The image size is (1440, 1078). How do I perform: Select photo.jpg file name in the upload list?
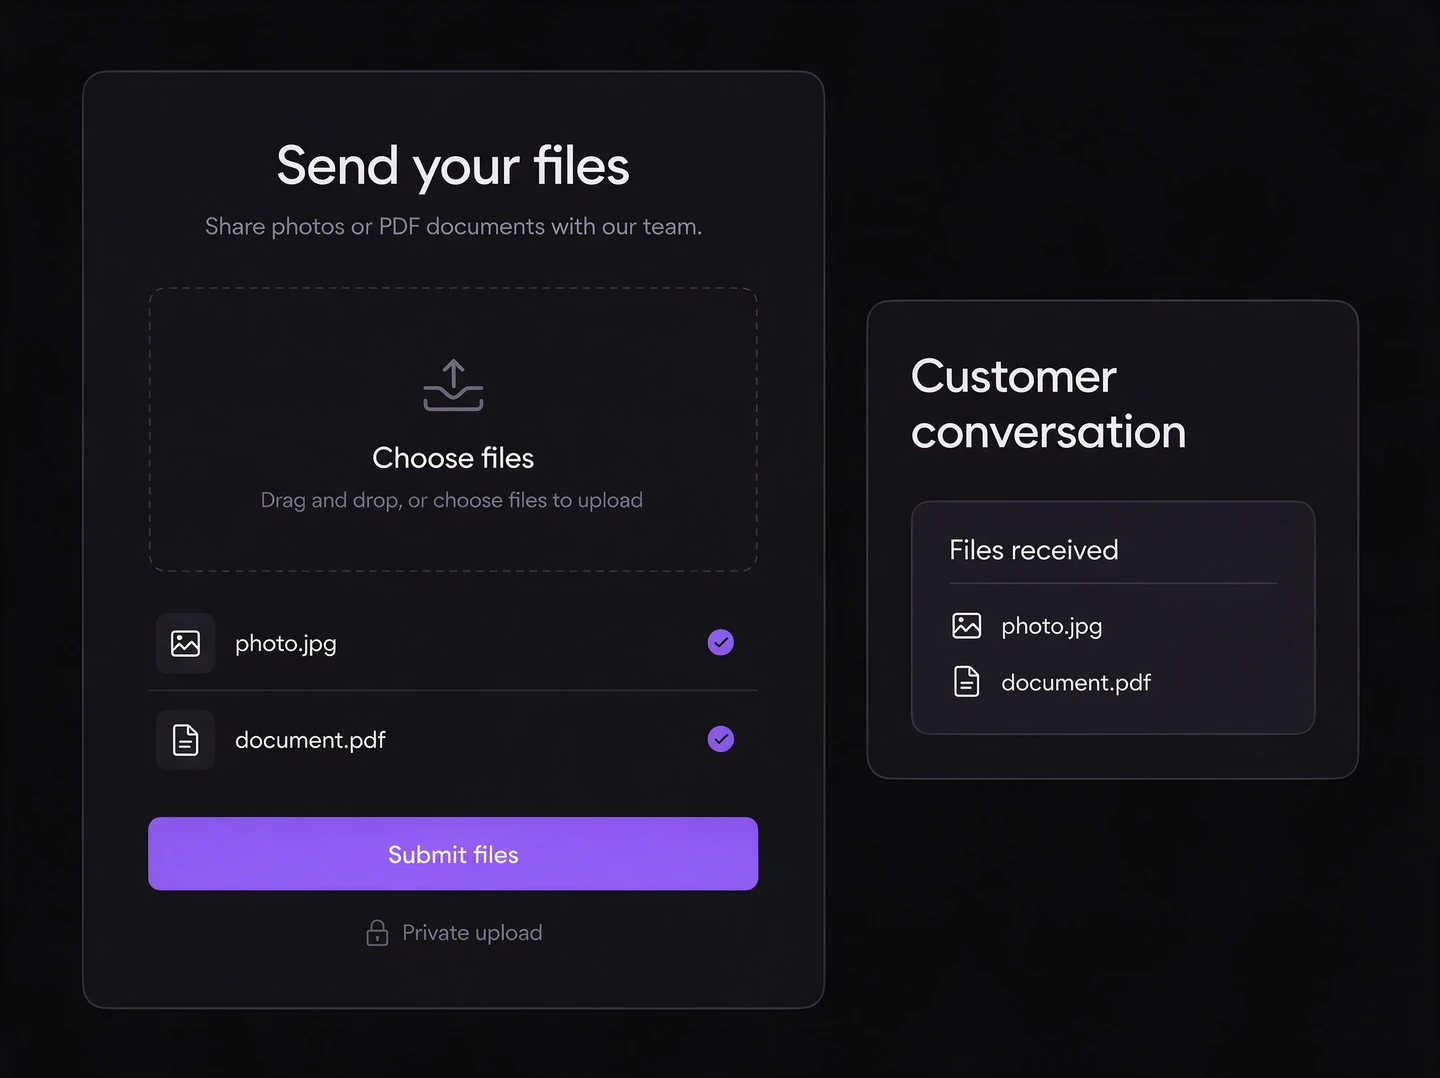[286, 644]
